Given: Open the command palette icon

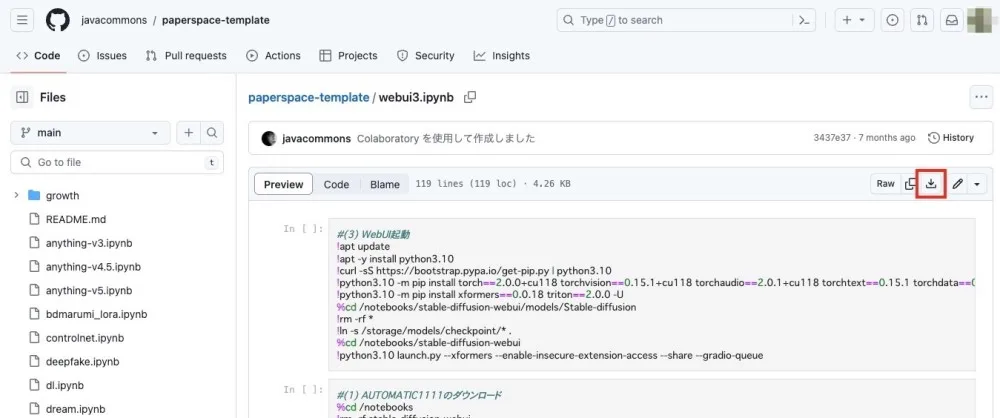Looking at the screenshot, I should pyautogui.click(x=804, y=20).
